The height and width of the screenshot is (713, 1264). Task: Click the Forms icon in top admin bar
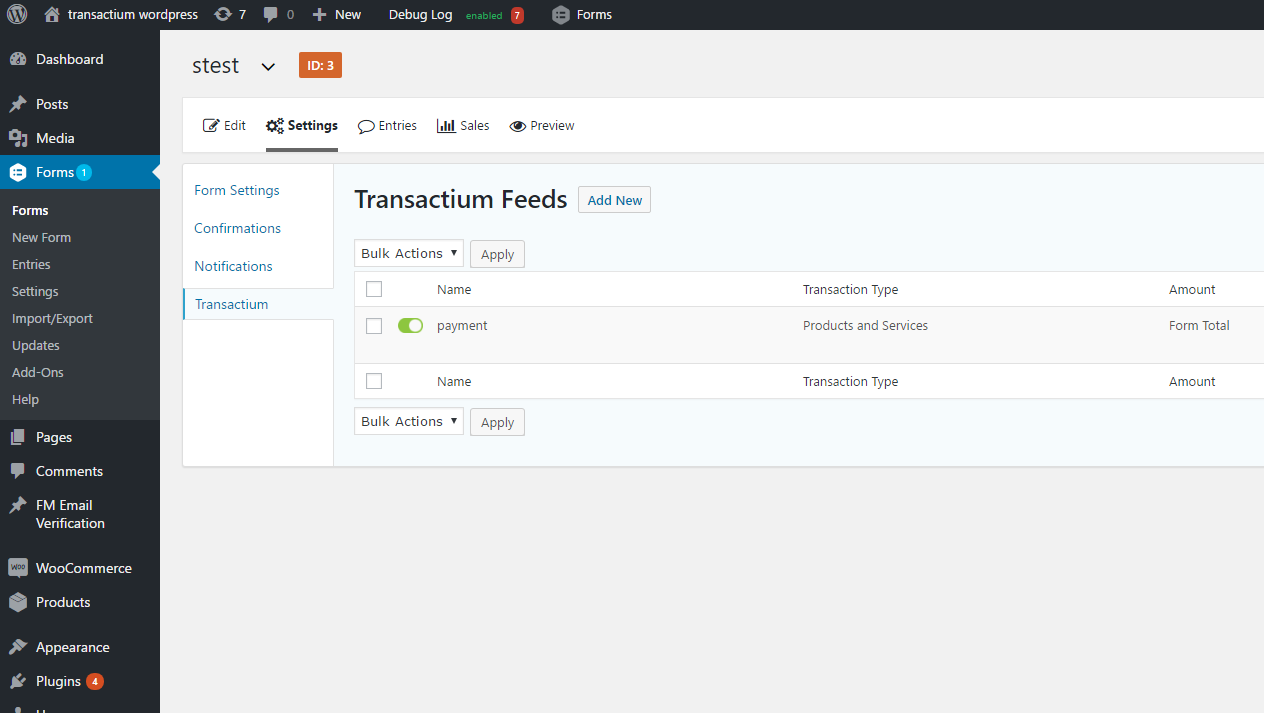click(x=561, y=15)
